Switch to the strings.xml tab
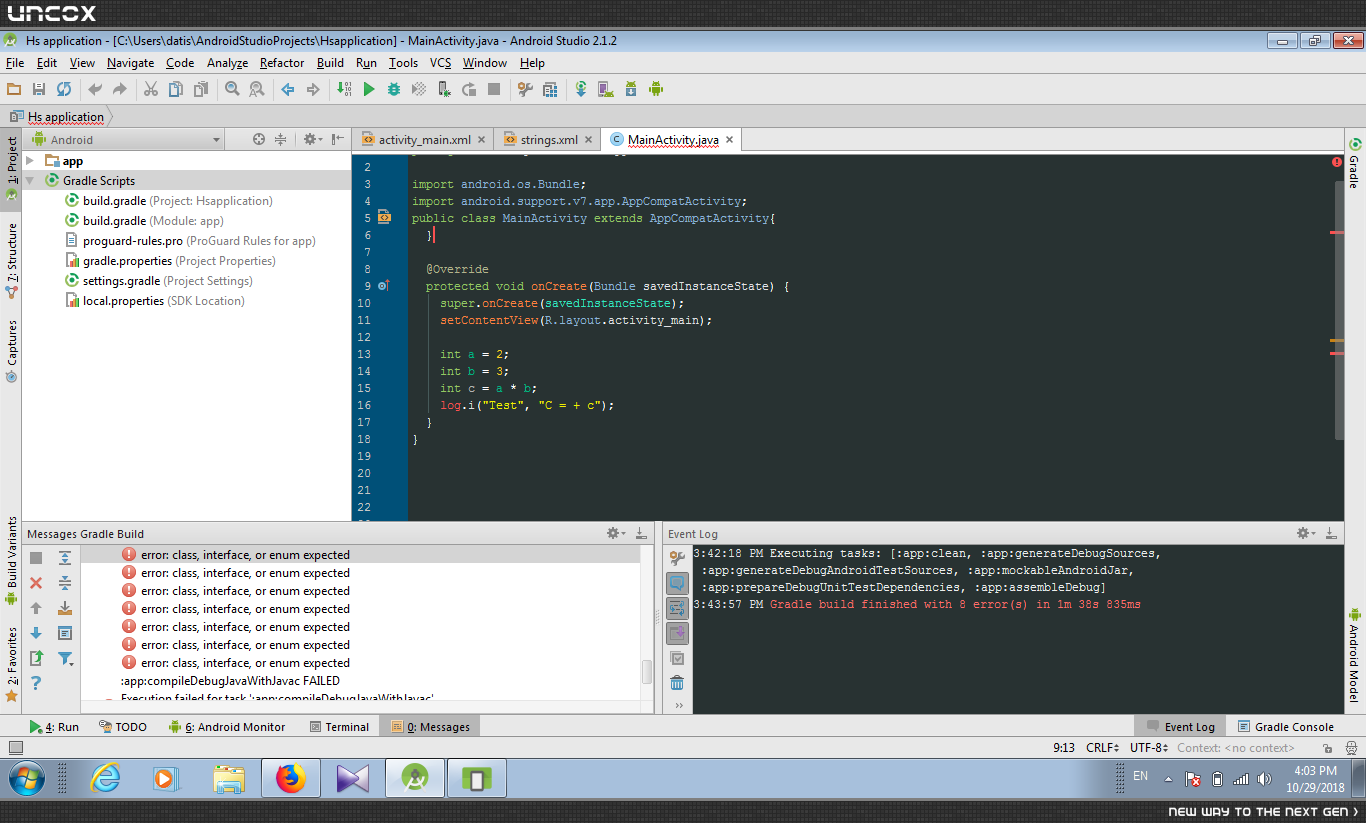The width and height of the screenshot is (1366, 823). (x=548, y=140)
